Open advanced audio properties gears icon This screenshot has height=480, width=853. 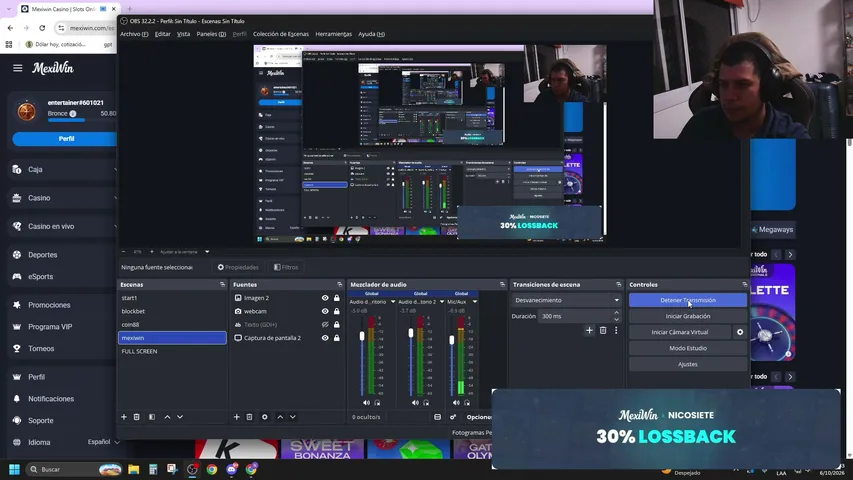[453, 417]
